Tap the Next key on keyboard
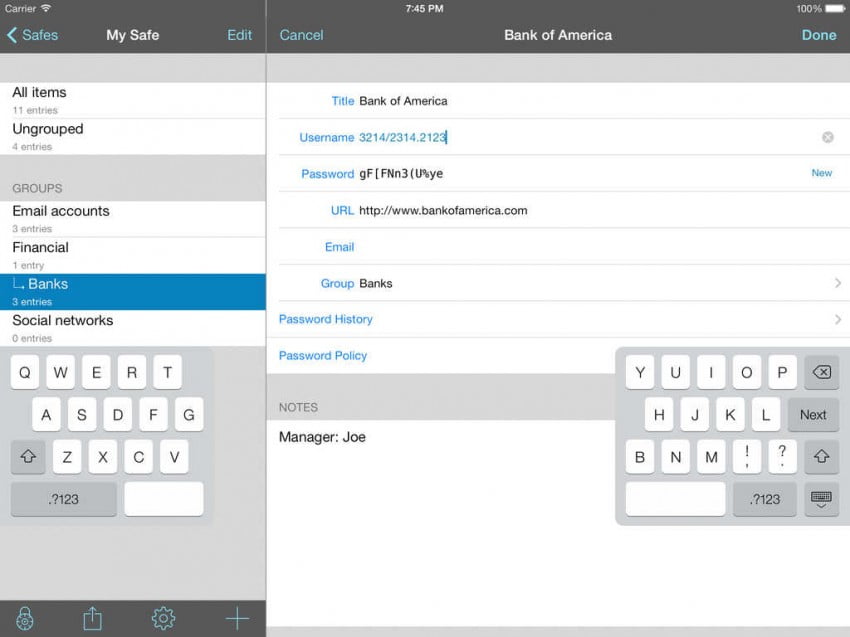The image size is (850, 637). coord(813,415)
